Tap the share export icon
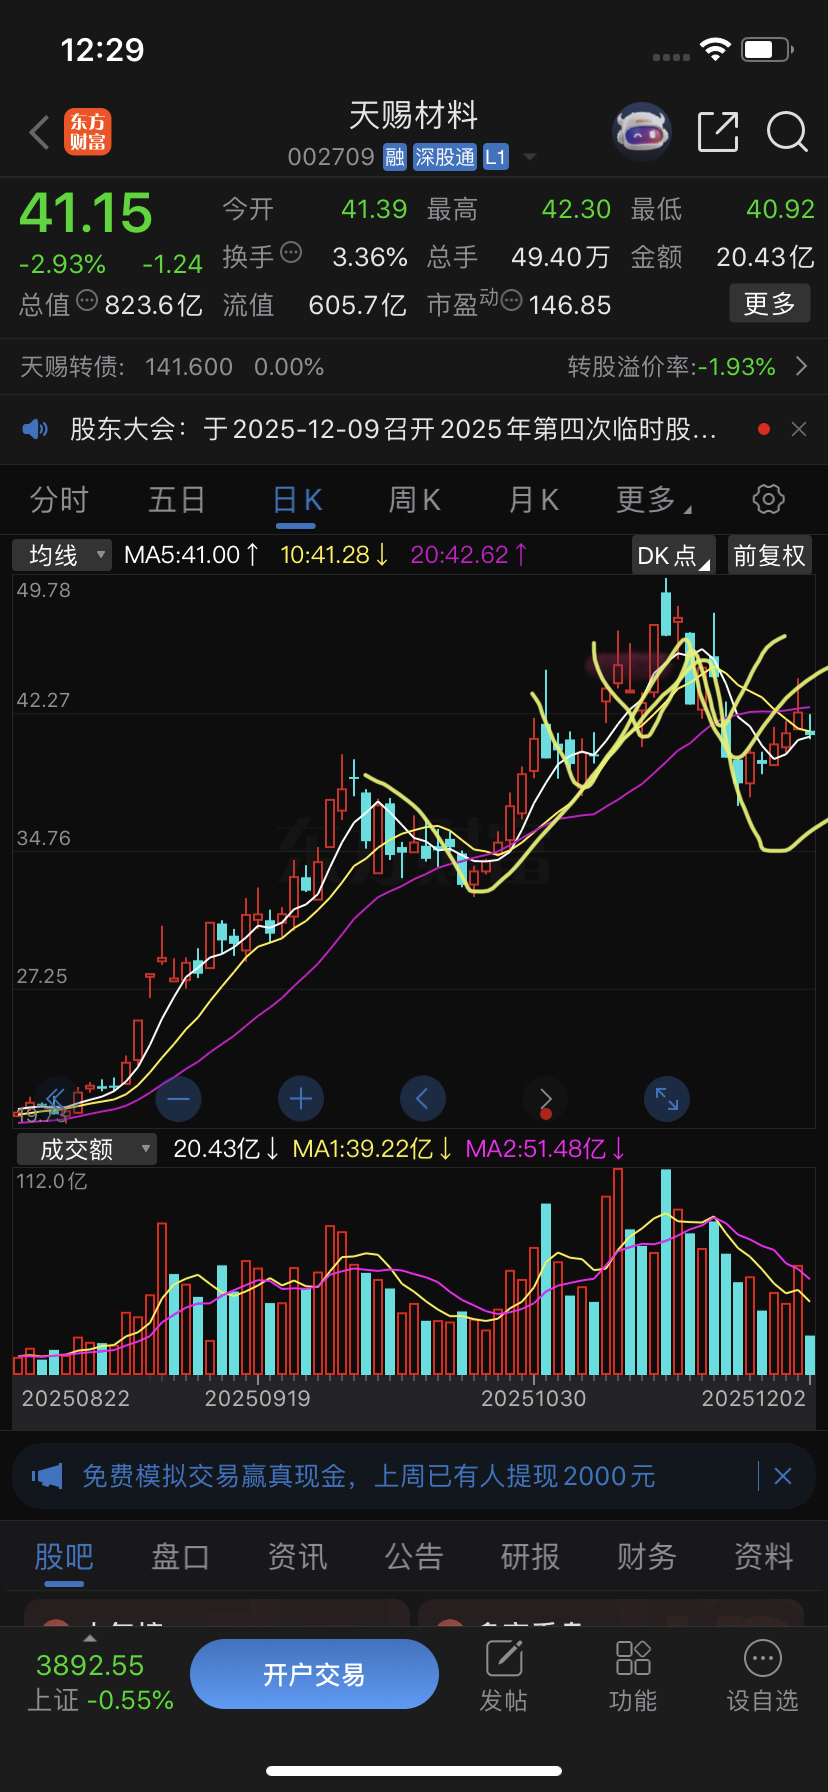 (718, 132)
